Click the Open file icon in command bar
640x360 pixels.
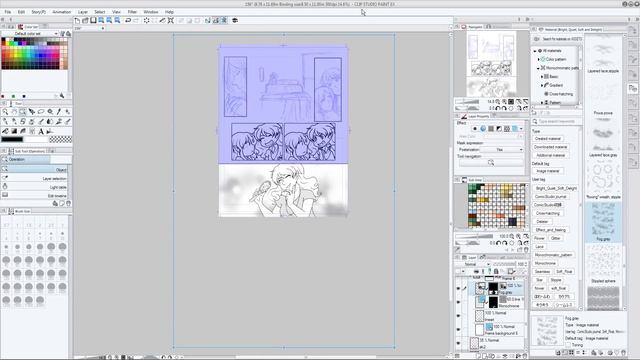point(85,20)
